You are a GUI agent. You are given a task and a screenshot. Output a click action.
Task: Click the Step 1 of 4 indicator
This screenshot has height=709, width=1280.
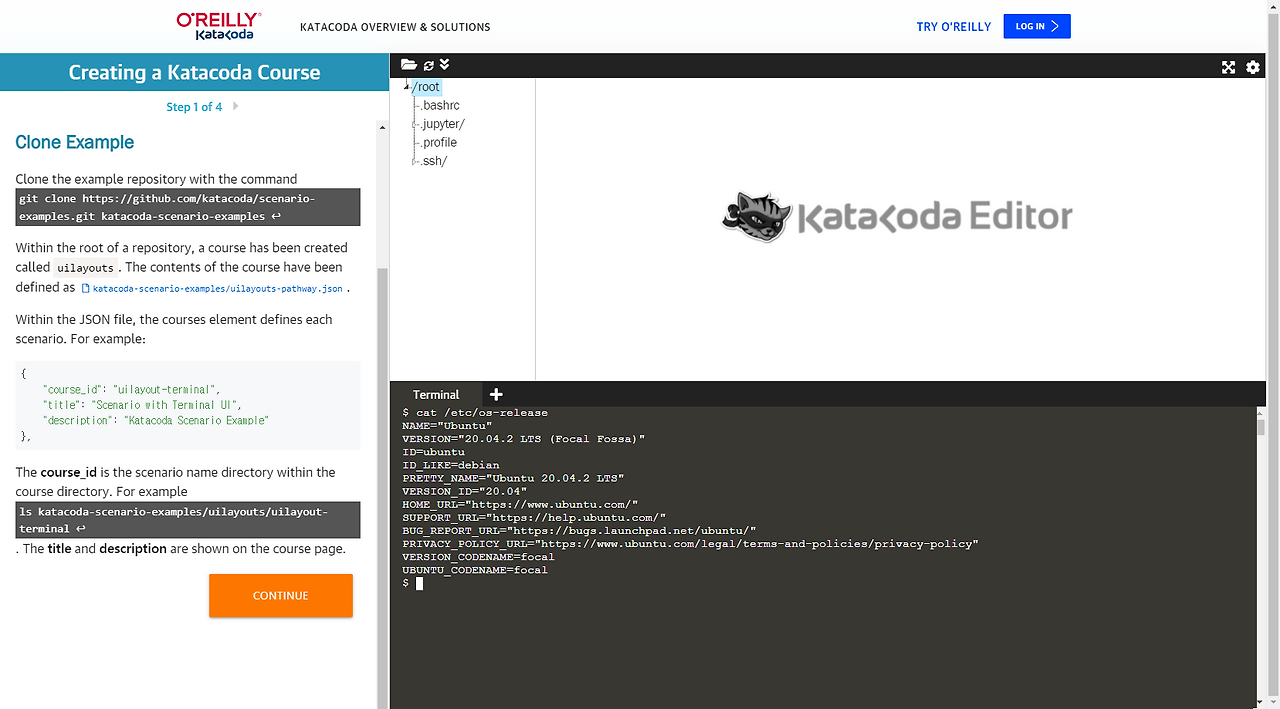(x=194, y=107)
